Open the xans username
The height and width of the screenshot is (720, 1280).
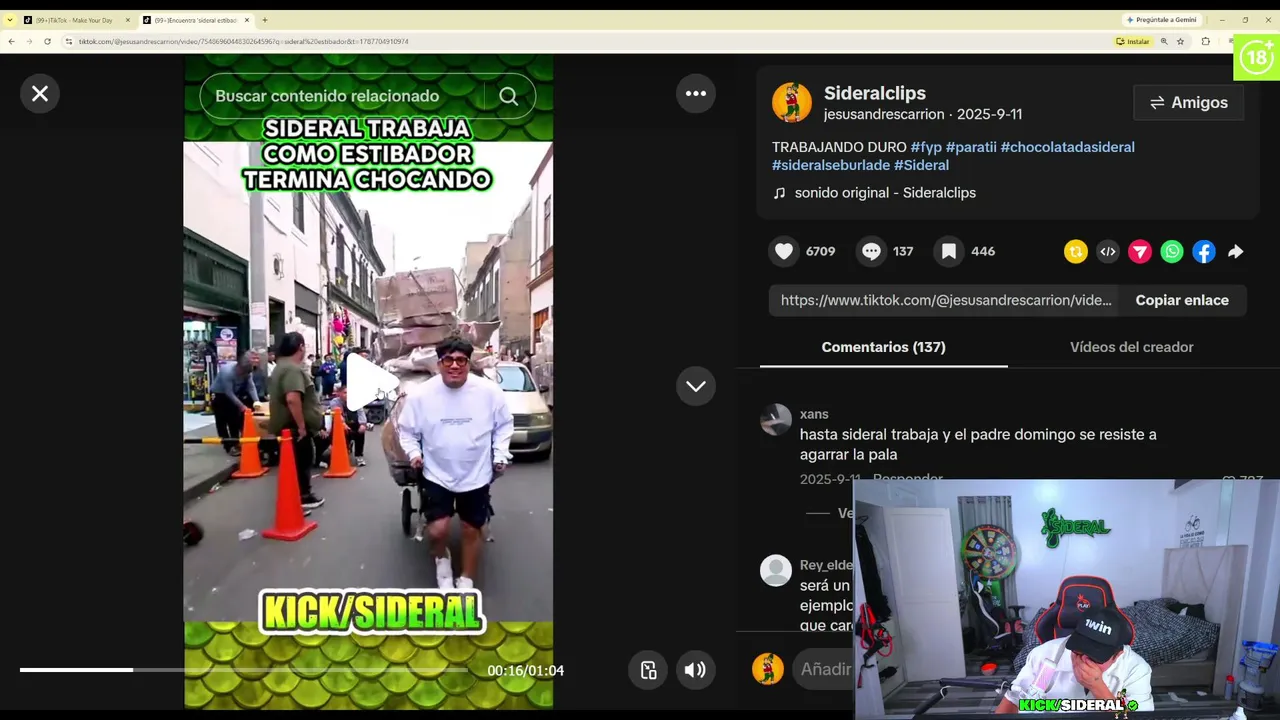click(814, 414)
